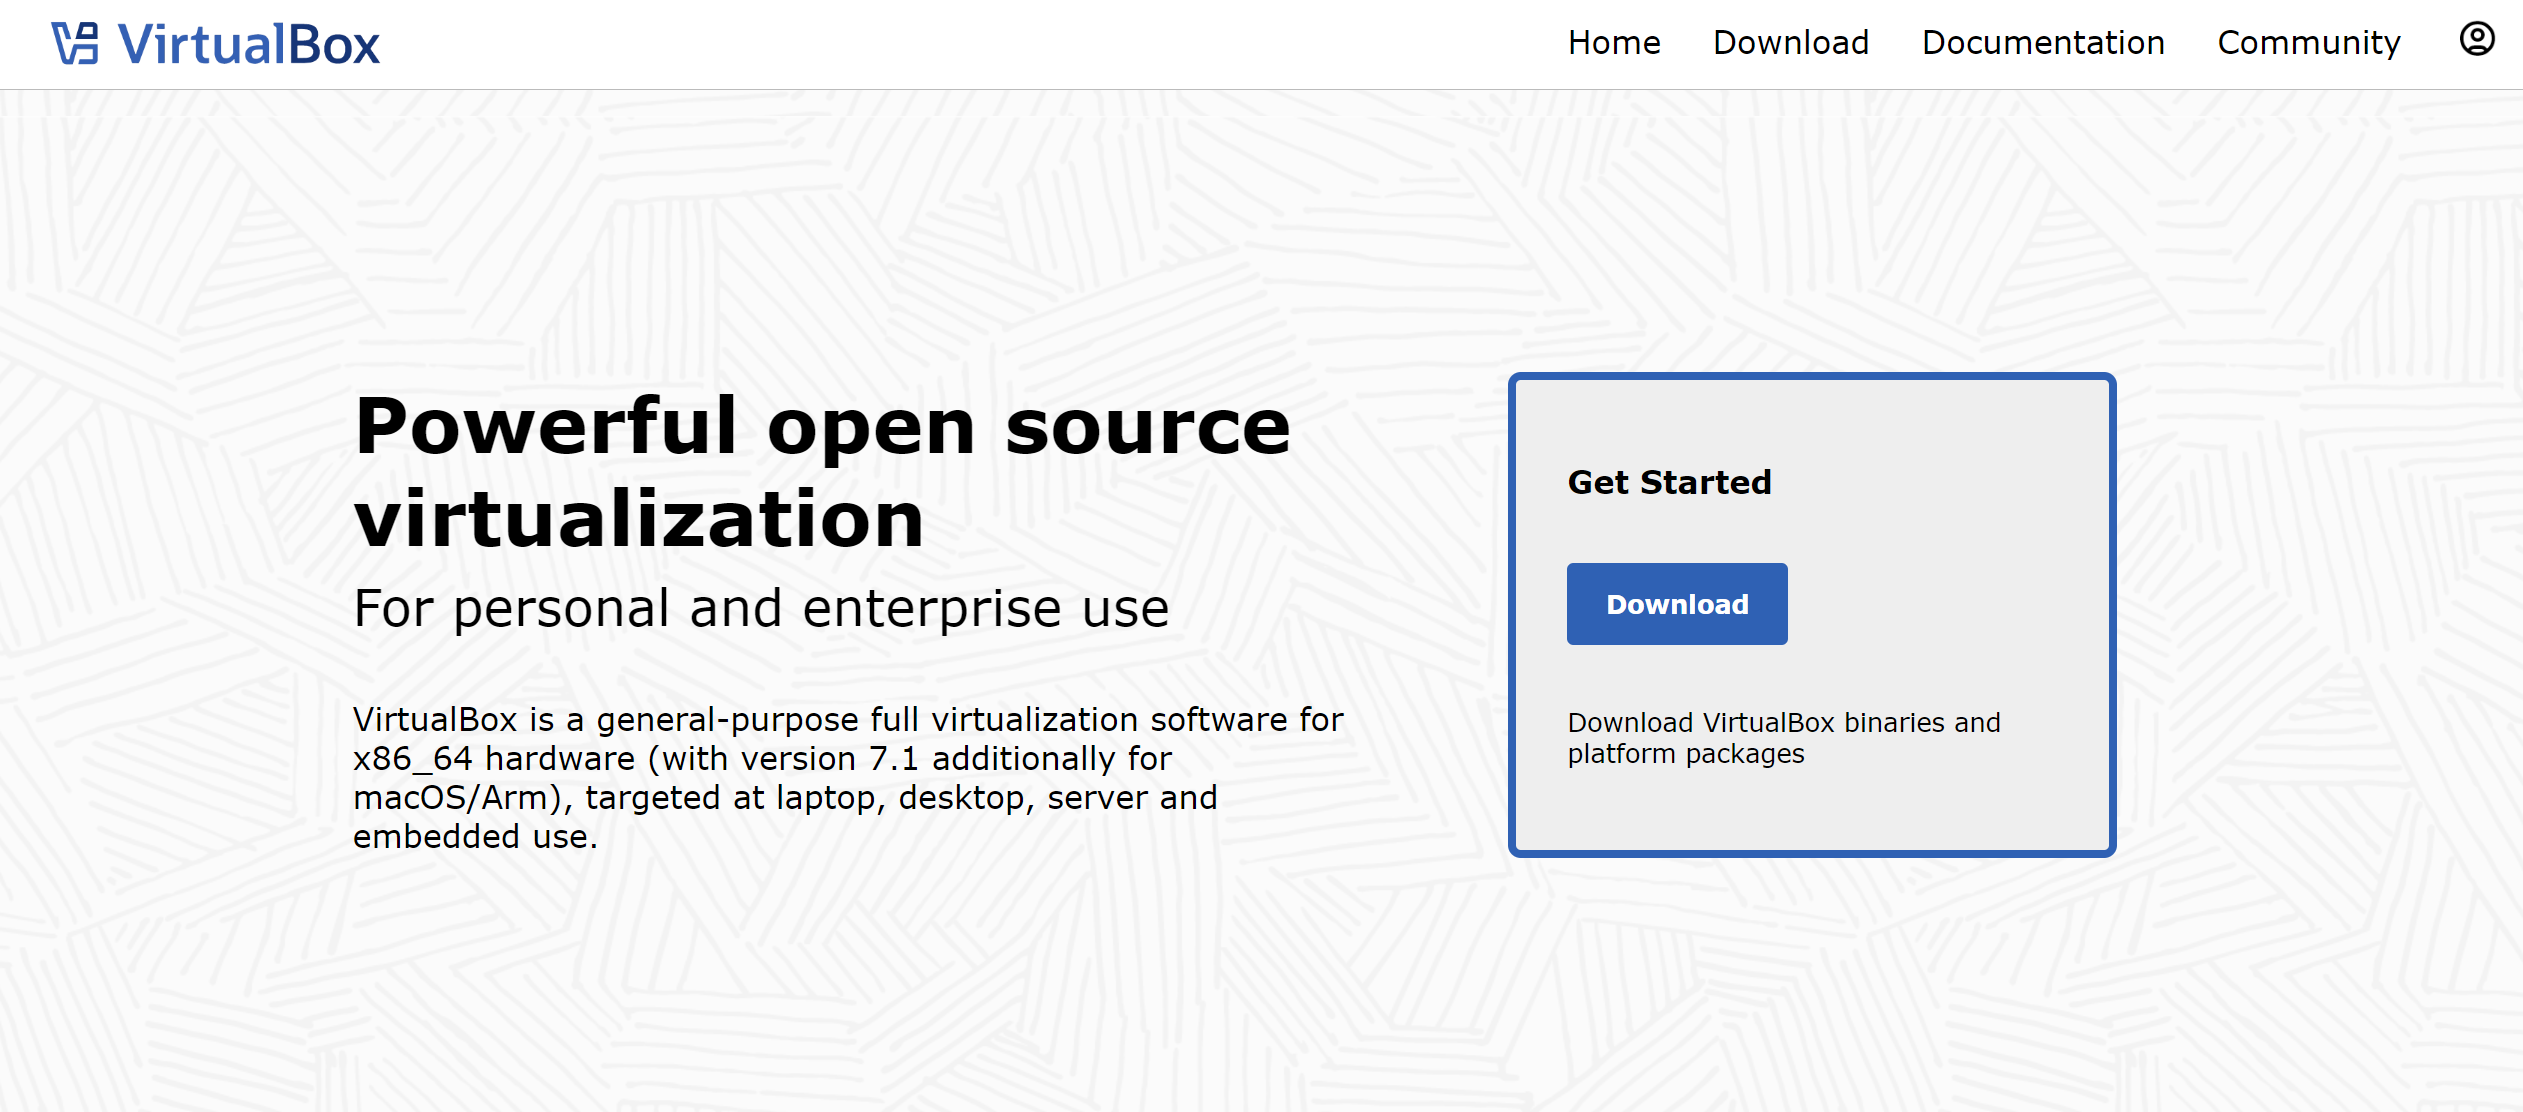
Task: Click the VirtualBox cube logo icon
Action: pos(75,44)
